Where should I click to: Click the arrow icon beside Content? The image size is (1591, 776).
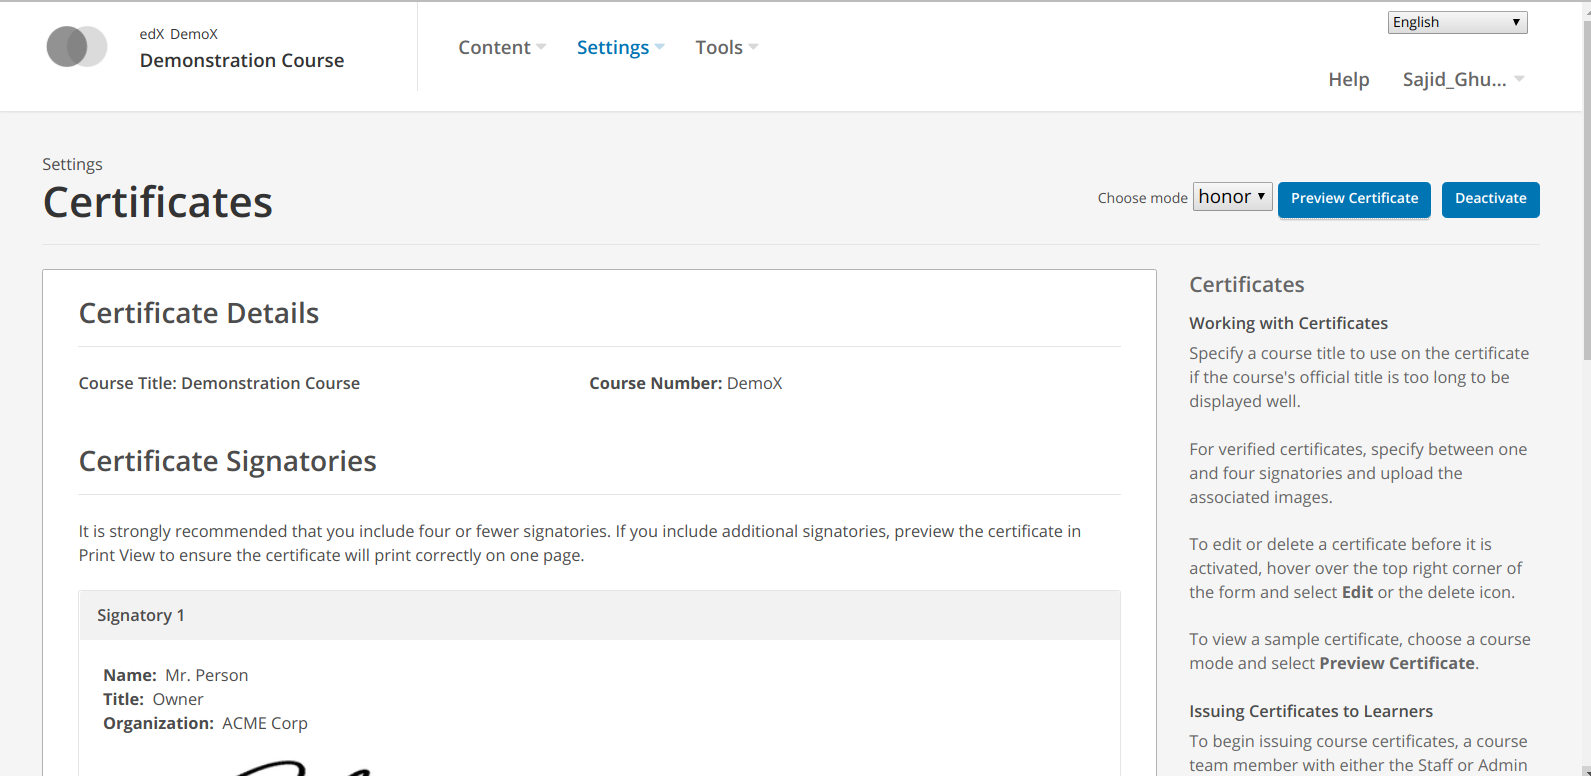pyautogui.click(x=541, y=47)
